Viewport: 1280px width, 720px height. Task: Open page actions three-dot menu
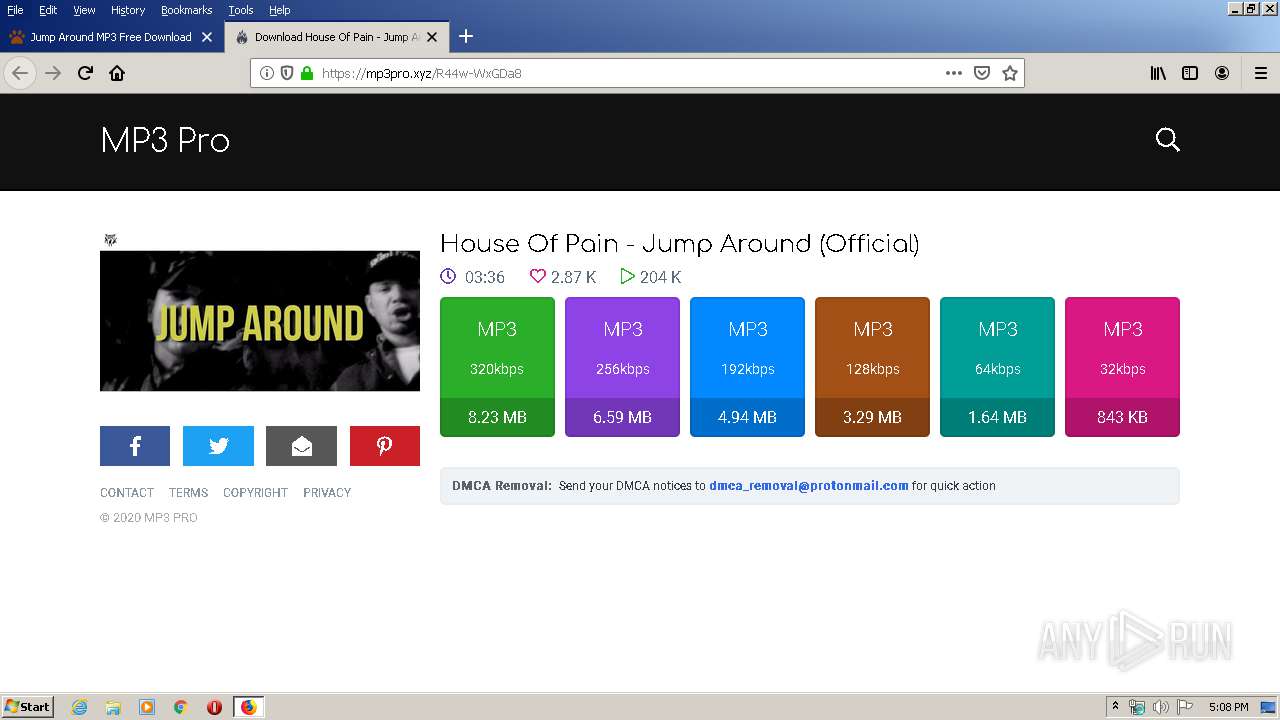coord(954,73)
